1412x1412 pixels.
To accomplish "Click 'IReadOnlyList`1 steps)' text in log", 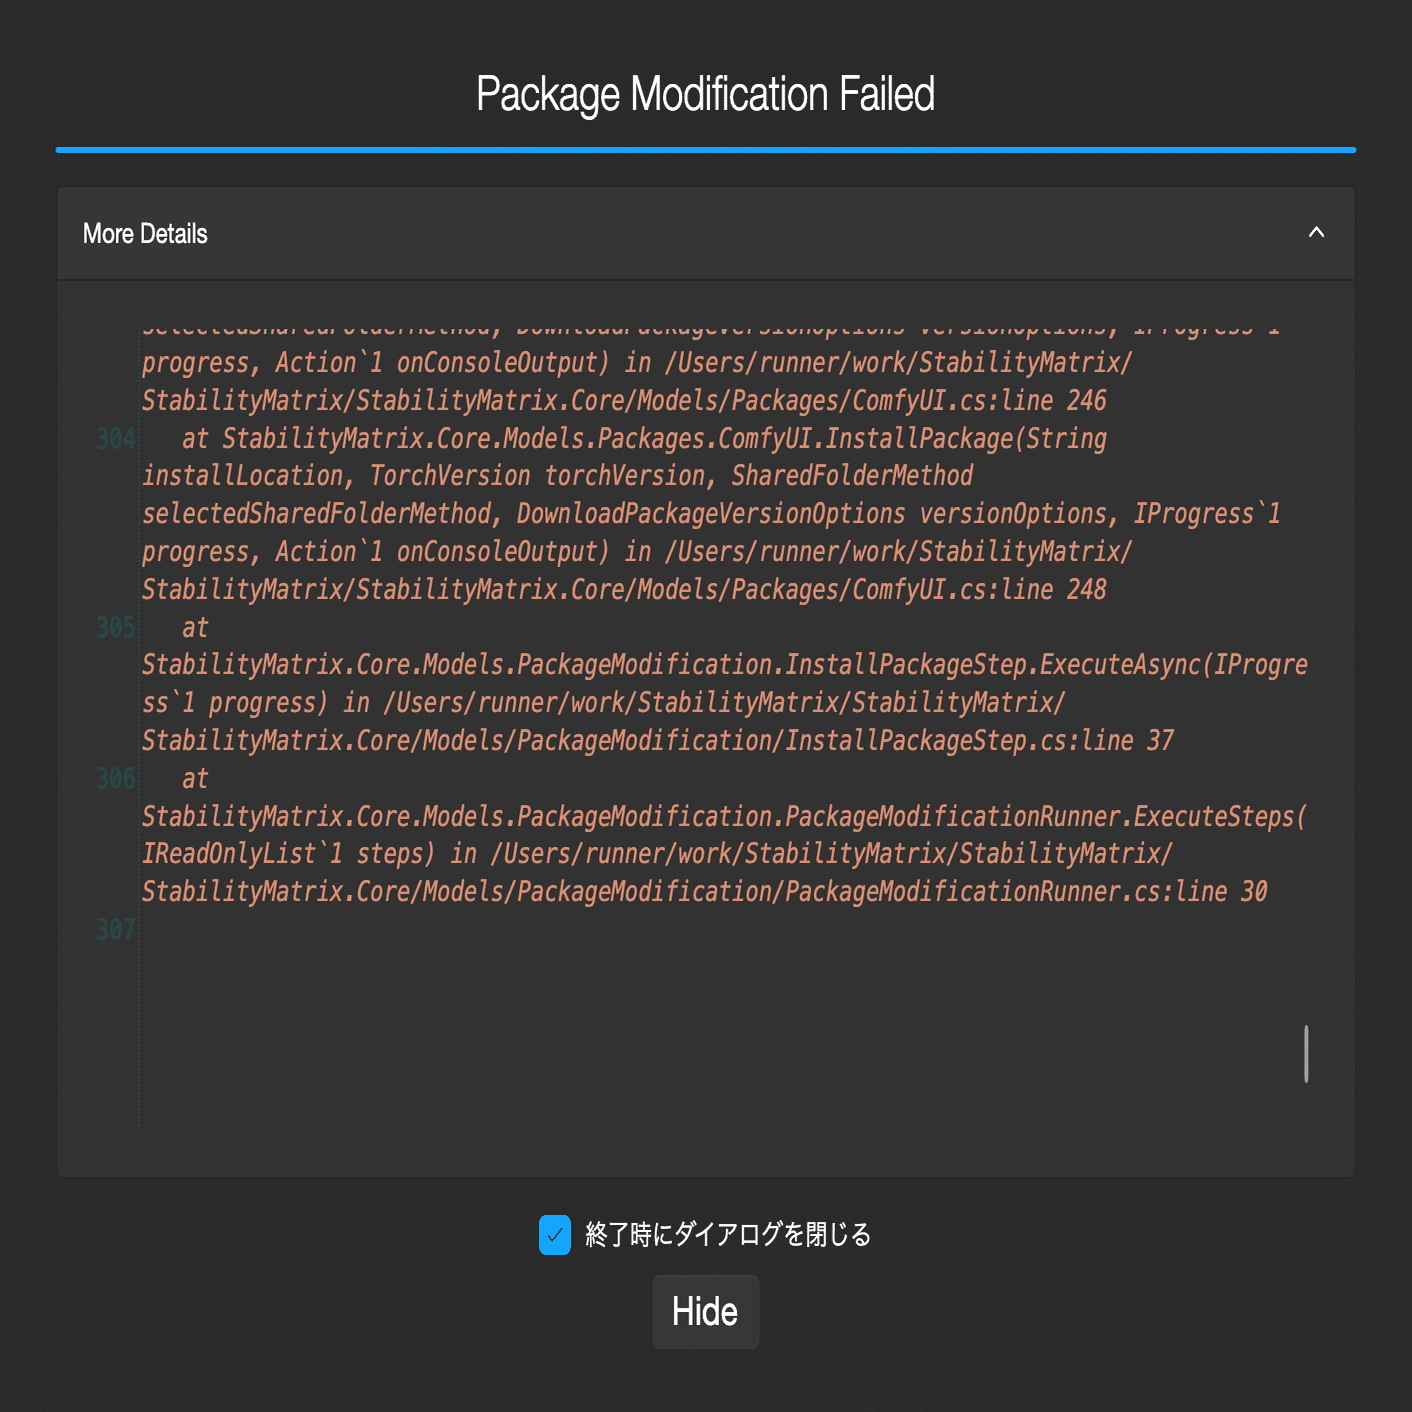I will click(289, 854).
